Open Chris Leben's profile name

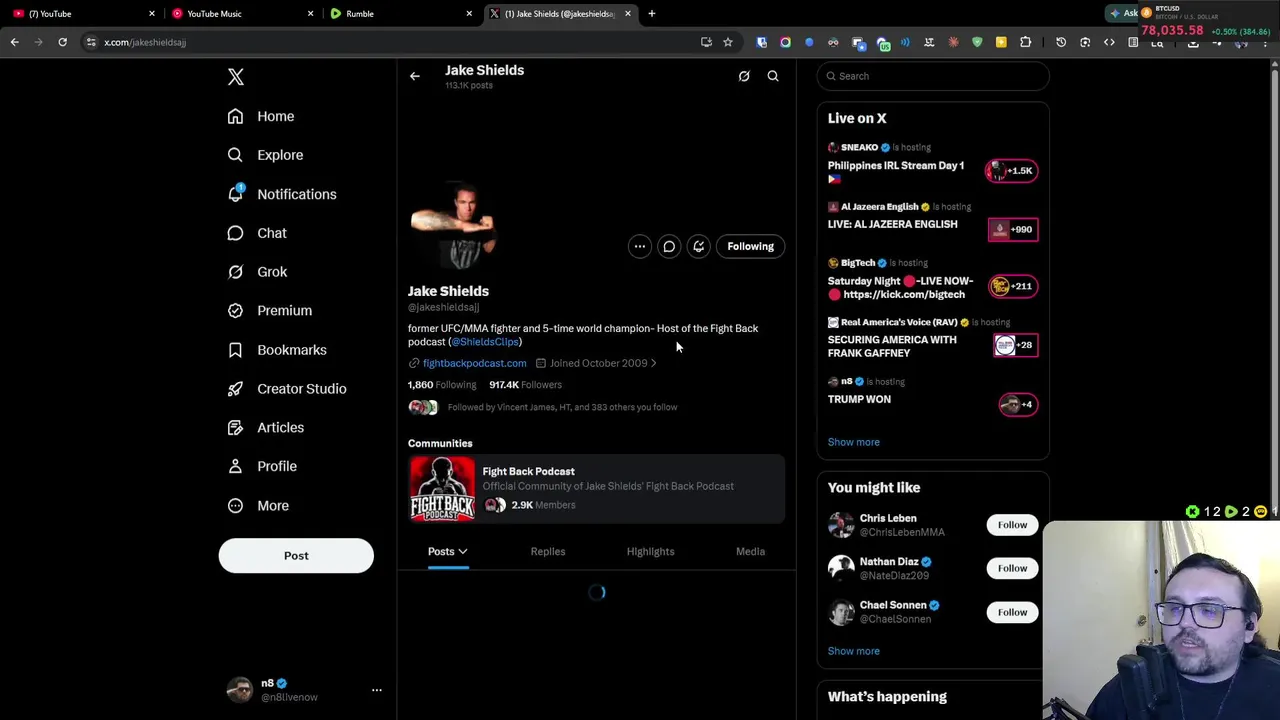pyautogui.click(x=888, y=518)
